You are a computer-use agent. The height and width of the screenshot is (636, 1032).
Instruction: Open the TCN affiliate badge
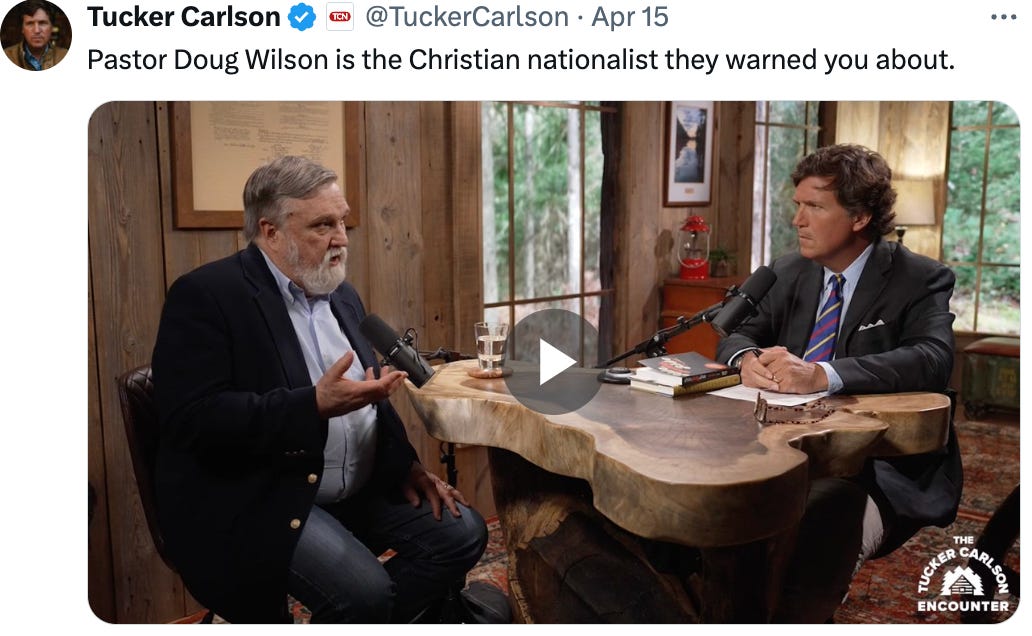point(340,17)
